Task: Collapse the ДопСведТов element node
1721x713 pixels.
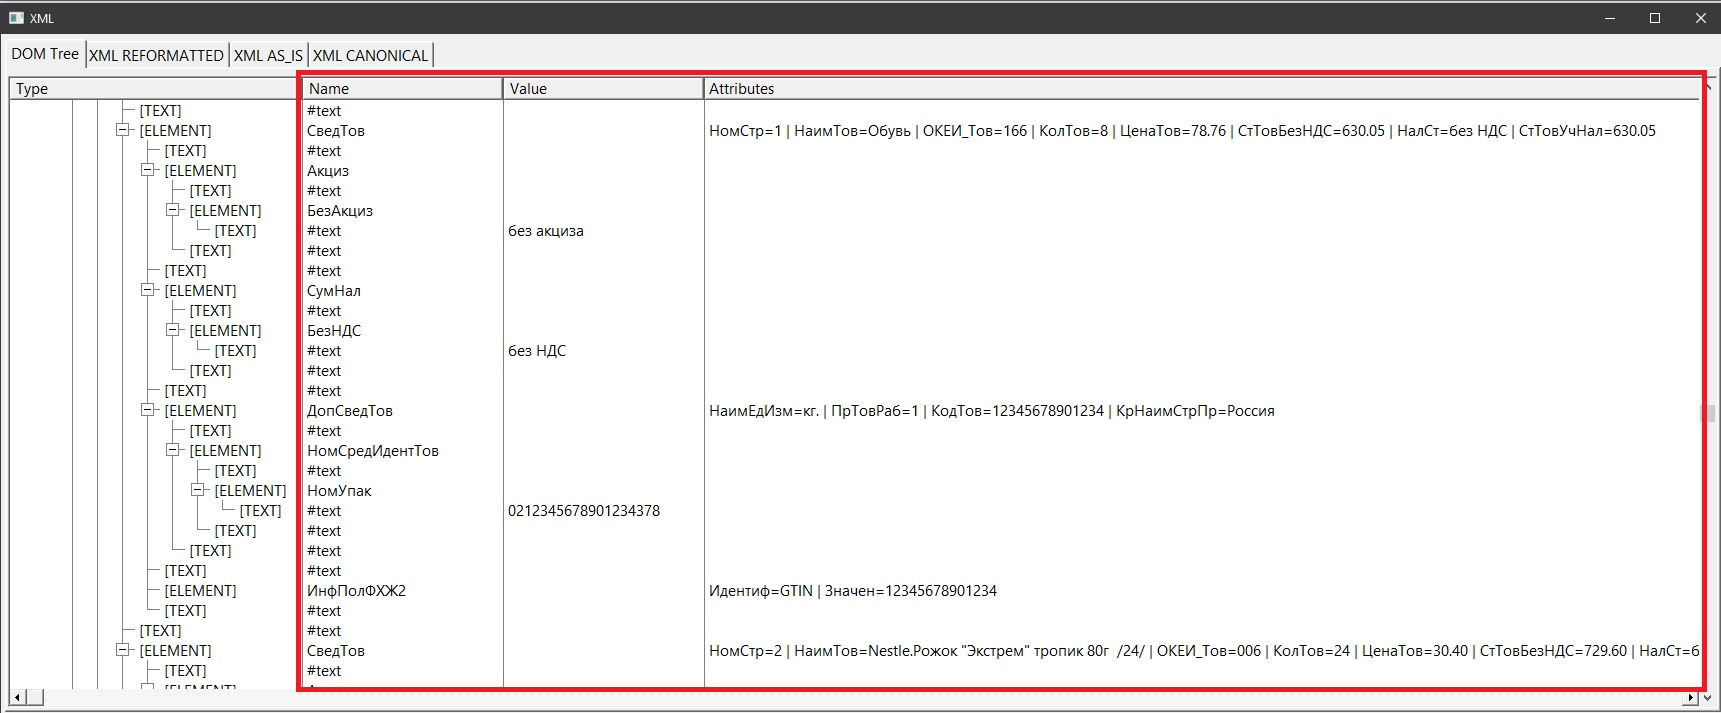Action: (148, 411)
